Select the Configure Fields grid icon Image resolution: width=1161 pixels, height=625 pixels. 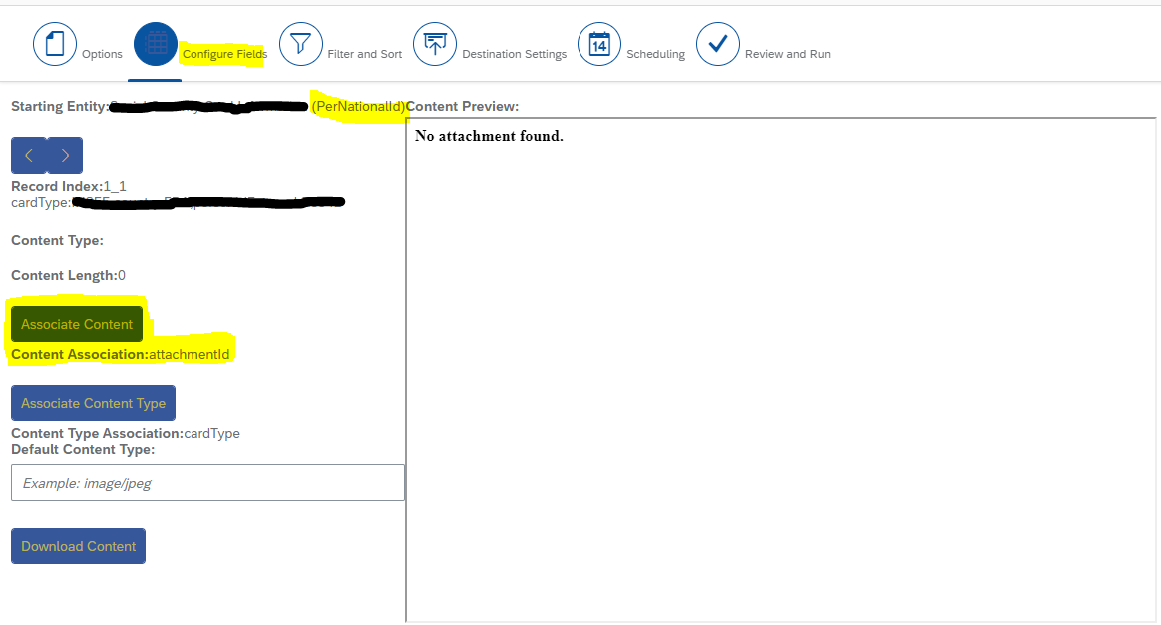(155, 44)
